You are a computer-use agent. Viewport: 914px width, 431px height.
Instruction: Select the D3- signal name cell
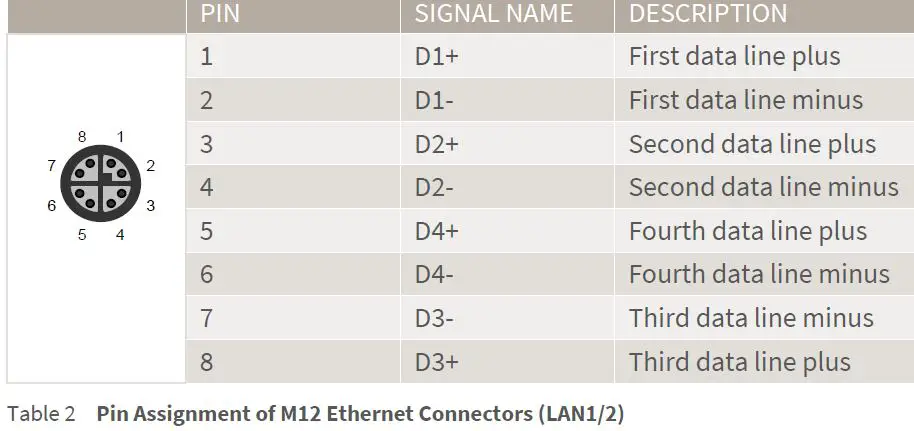click(435, 319)
